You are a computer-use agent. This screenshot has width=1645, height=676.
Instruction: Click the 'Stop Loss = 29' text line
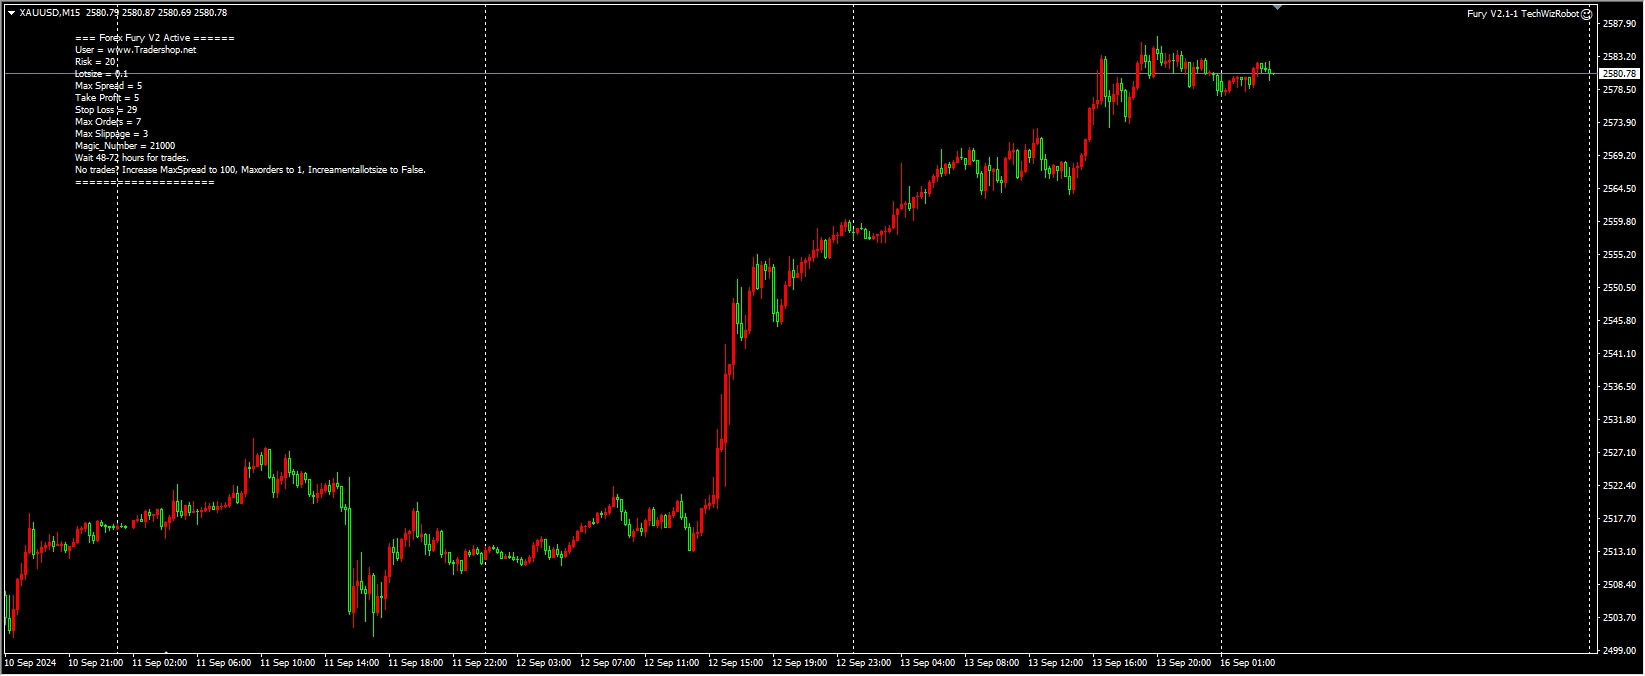coord(106,110)
